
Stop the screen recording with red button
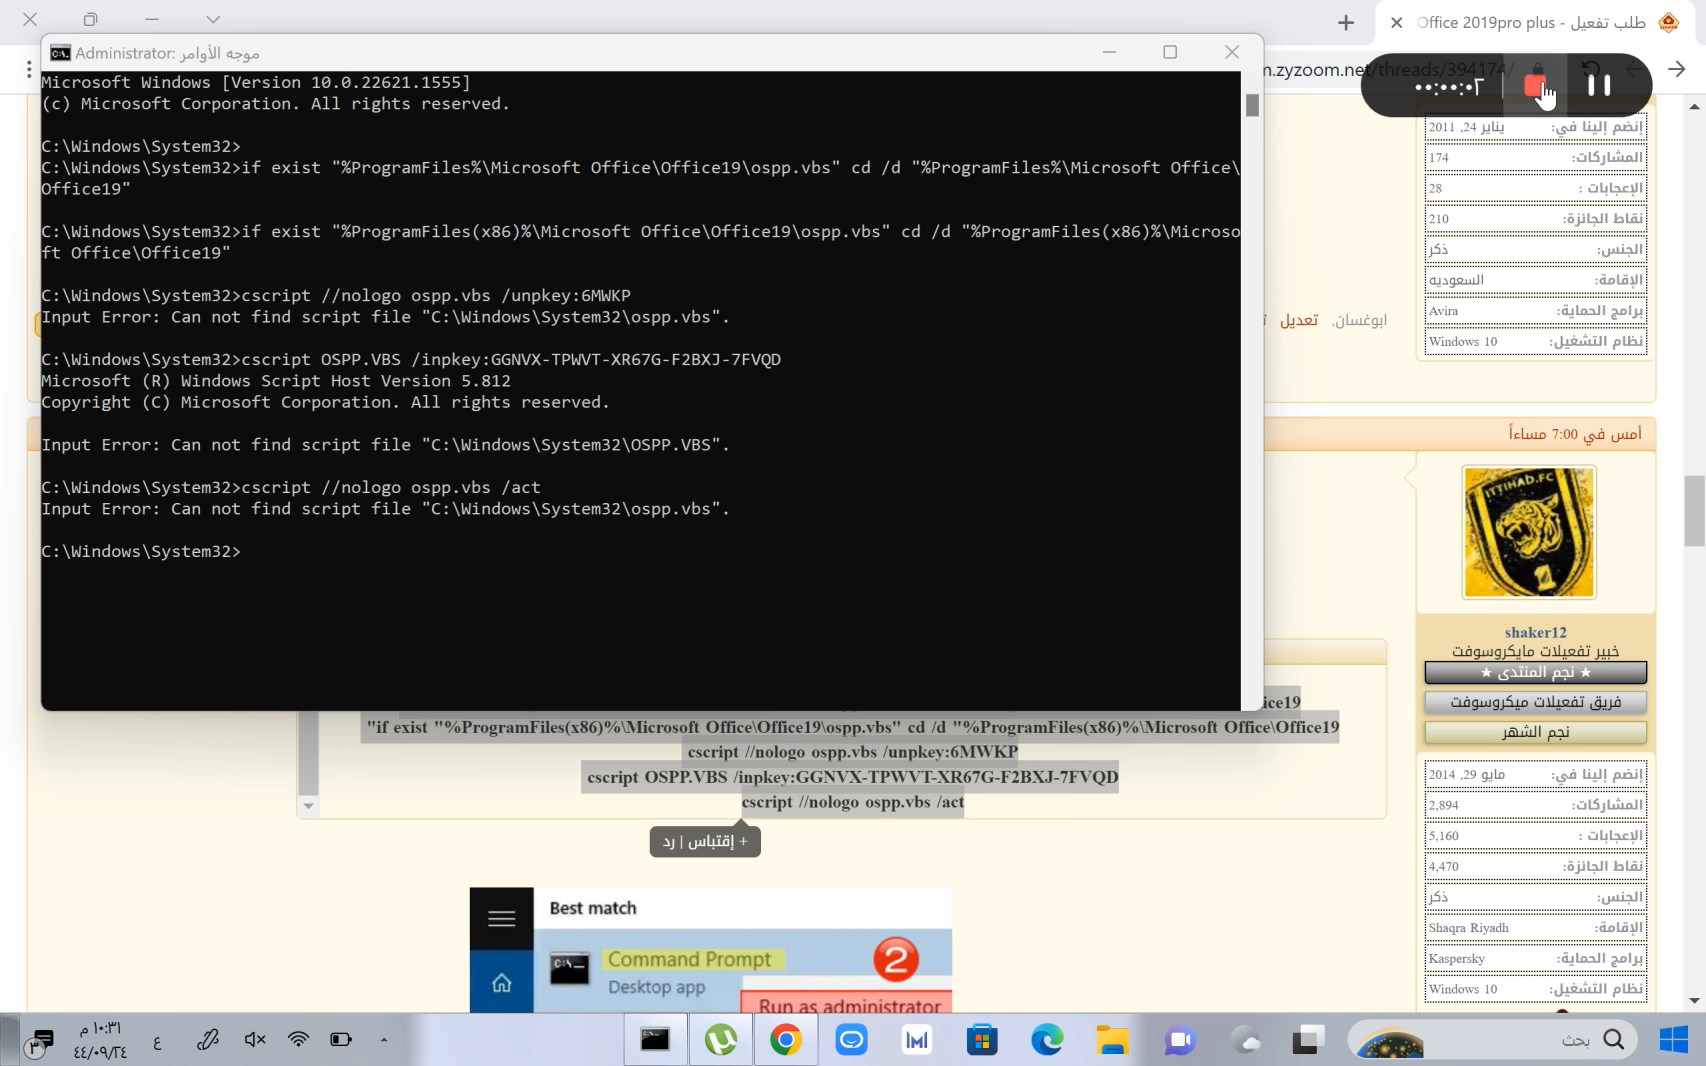click(x=1535, y=86)
